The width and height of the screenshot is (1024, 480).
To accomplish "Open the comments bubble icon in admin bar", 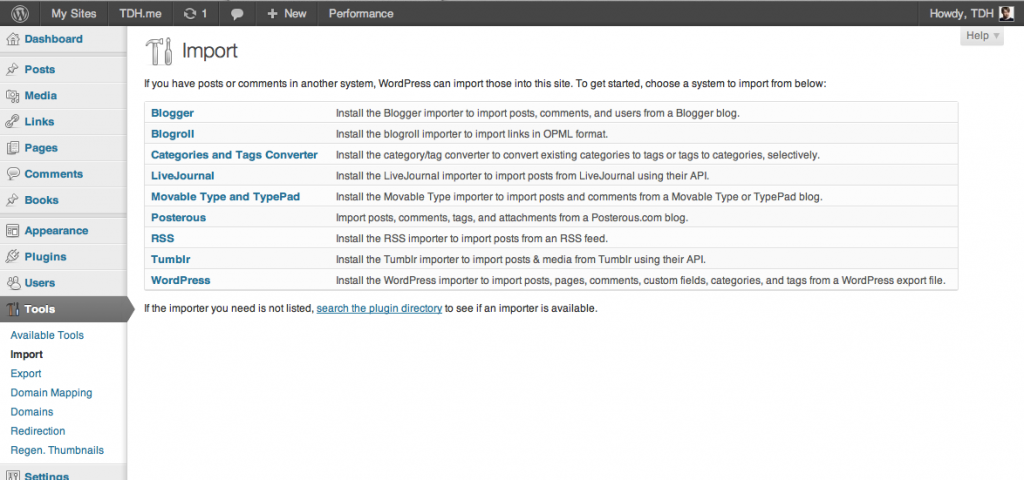I will coord(237,14).
